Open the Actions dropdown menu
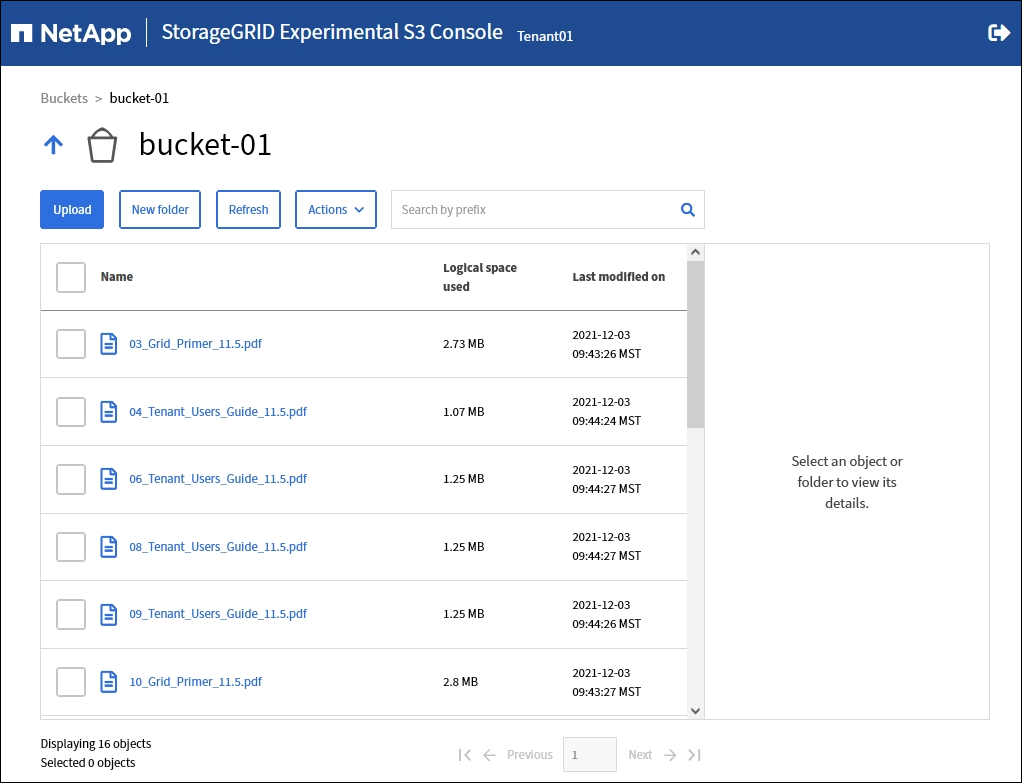This screenshot has width=1022, height=783. coord(335,210)
